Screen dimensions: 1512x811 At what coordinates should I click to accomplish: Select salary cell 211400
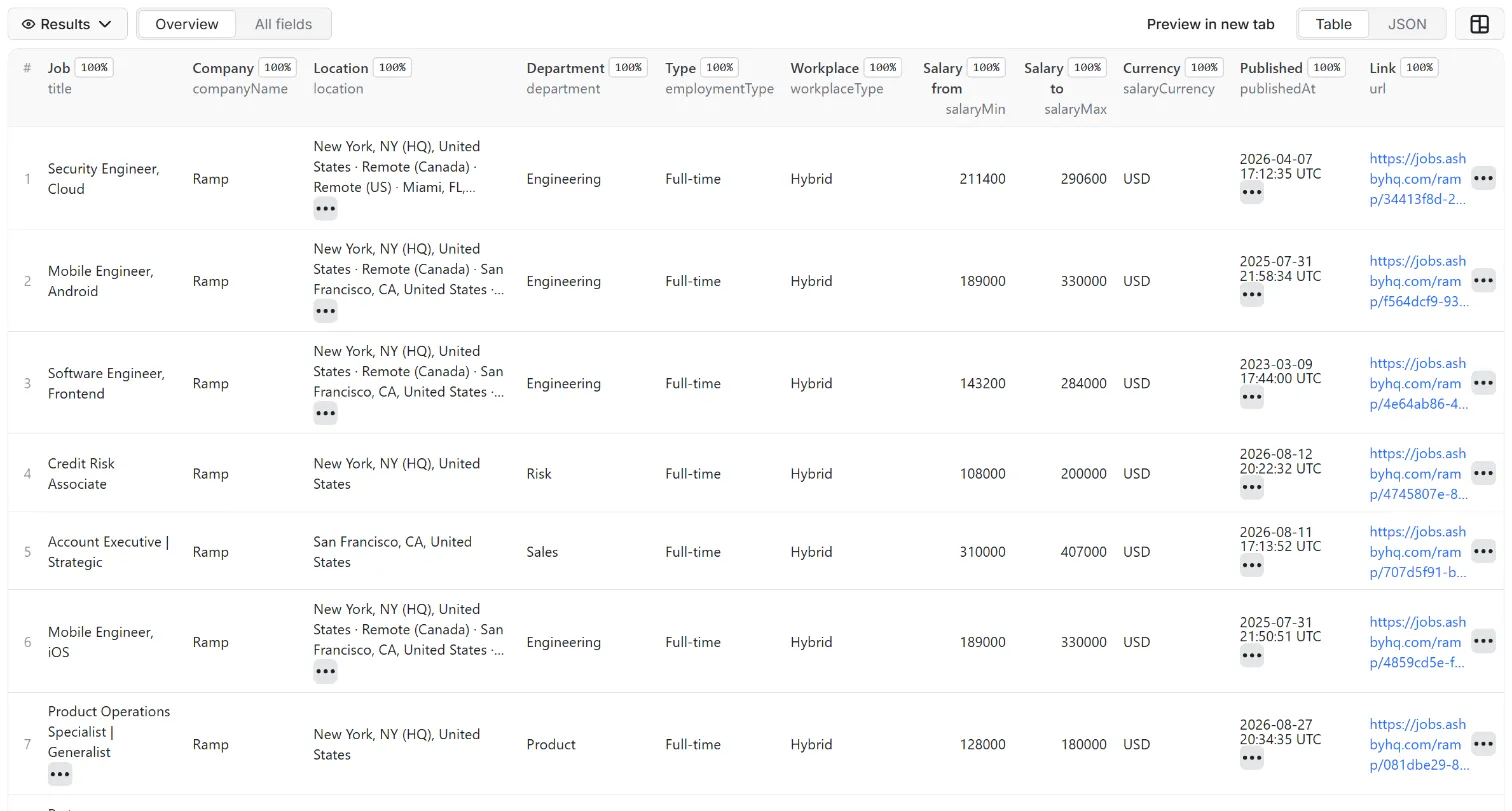(x=982, y=179)
